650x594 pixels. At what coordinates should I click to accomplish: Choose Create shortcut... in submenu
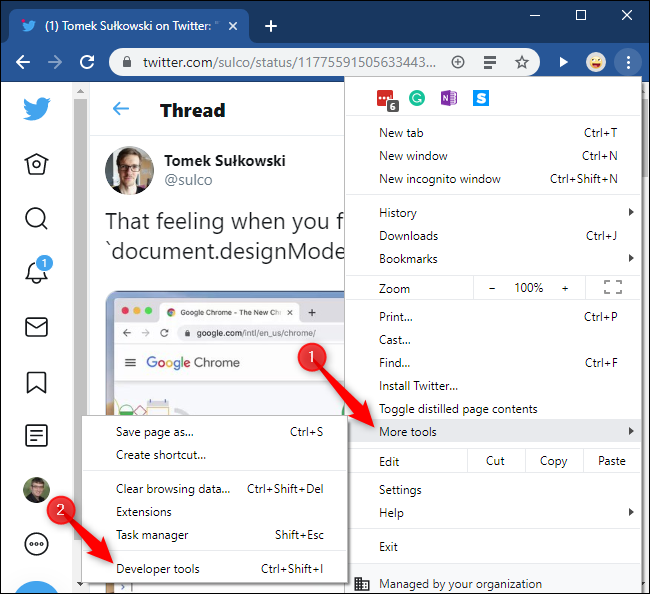(x=214, y=455)
